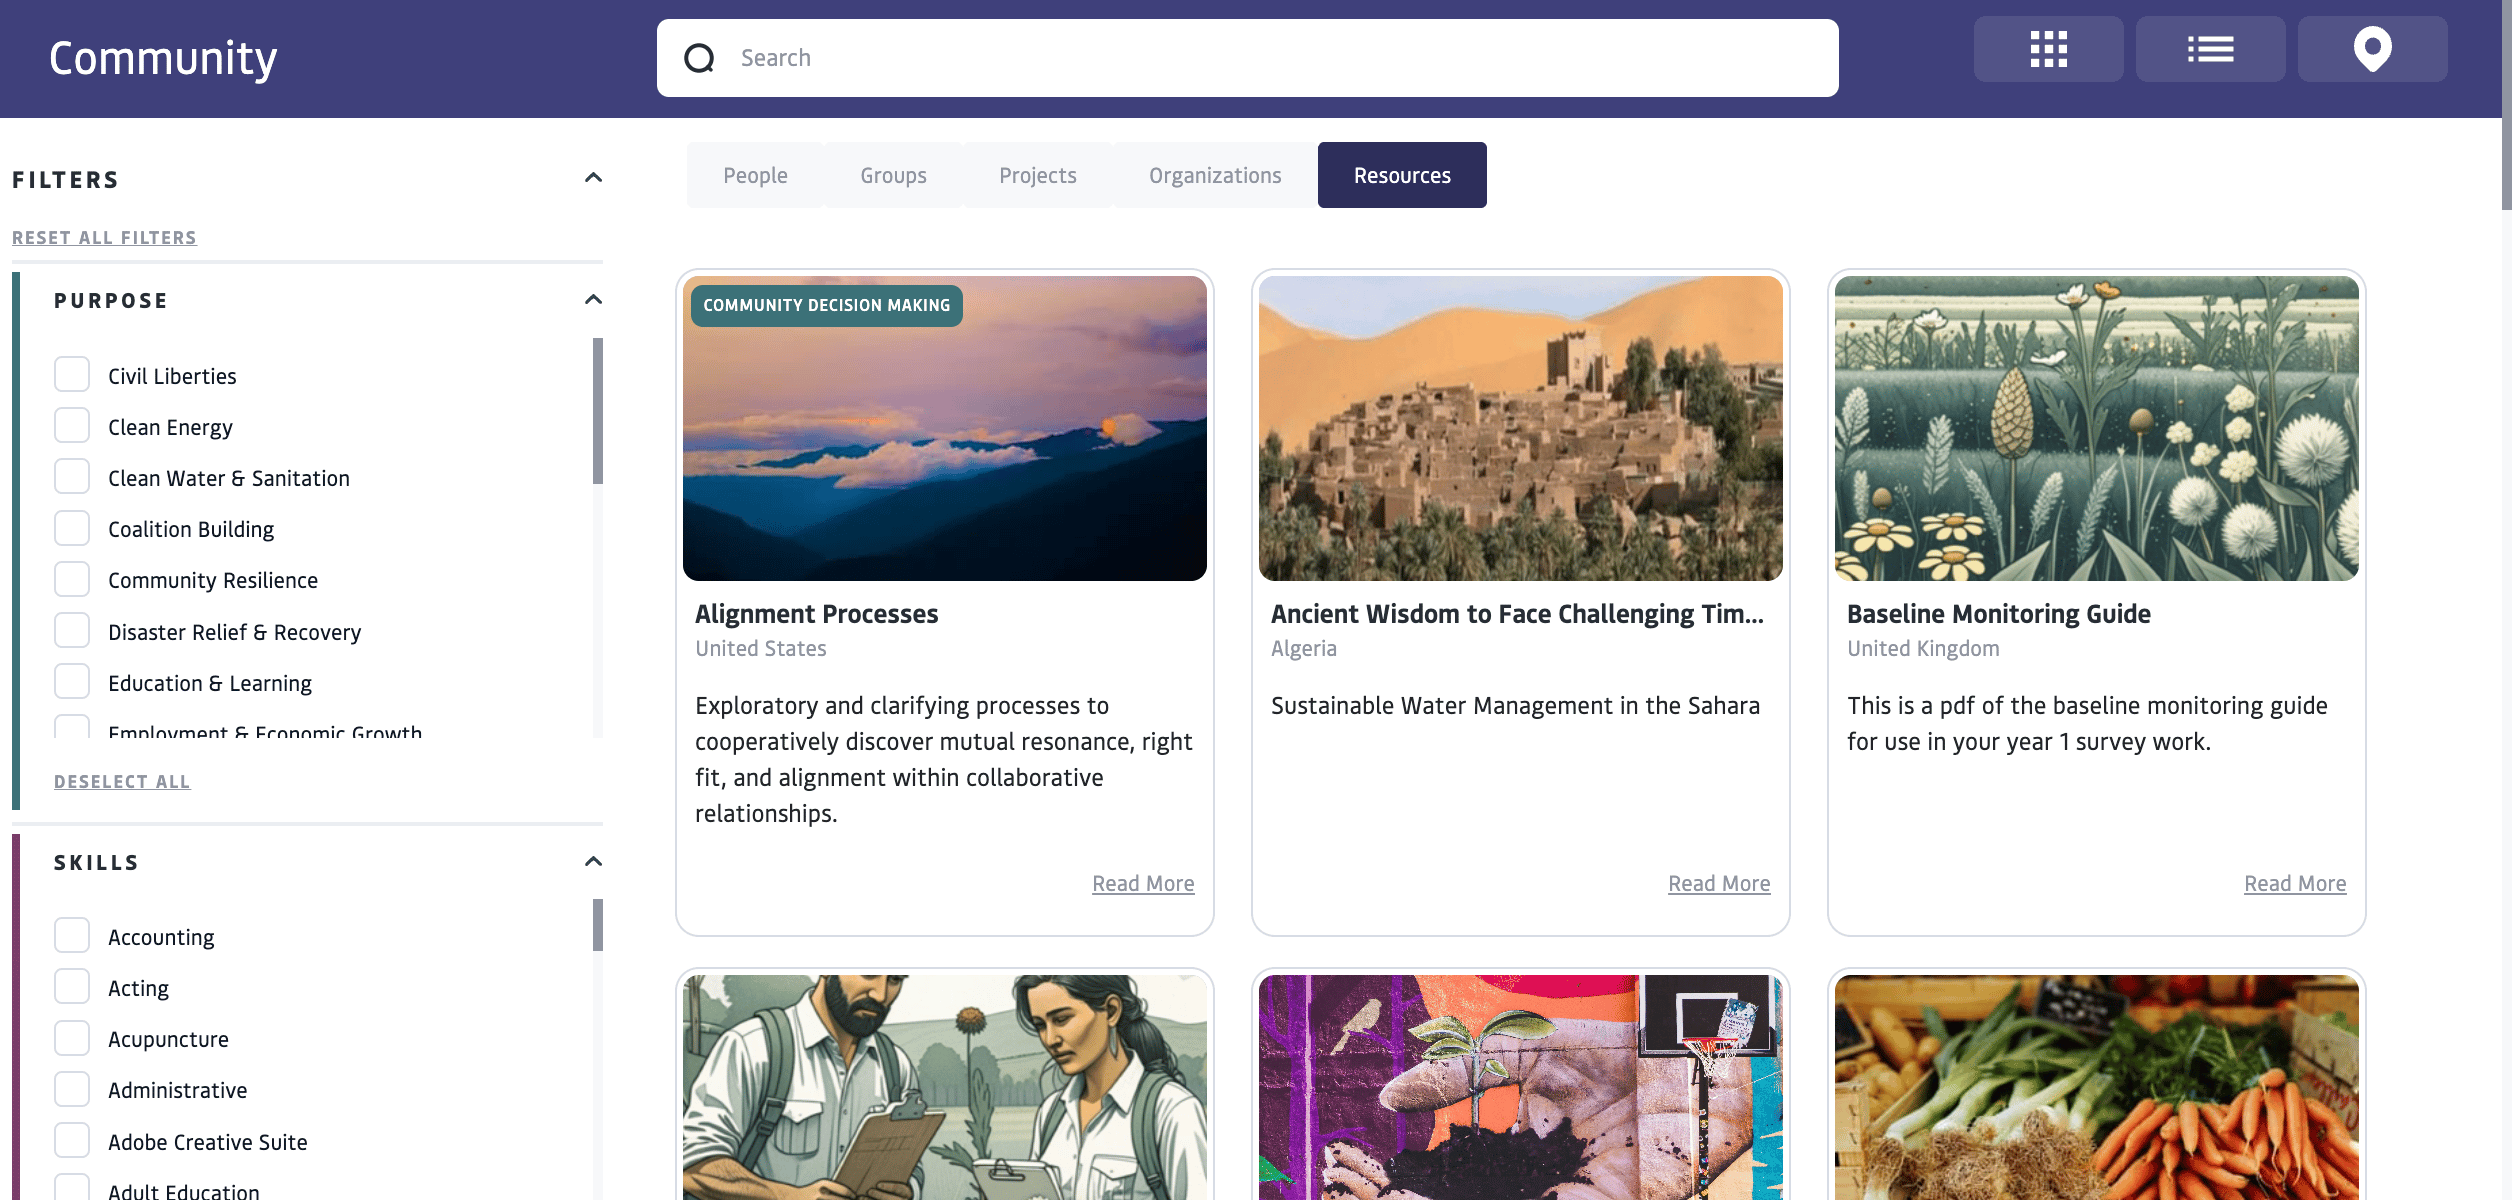This screenshot has width=2512, height=1200.
Task: Tick the Clean Energy checkbox
Action: click(x=72, y=426)
